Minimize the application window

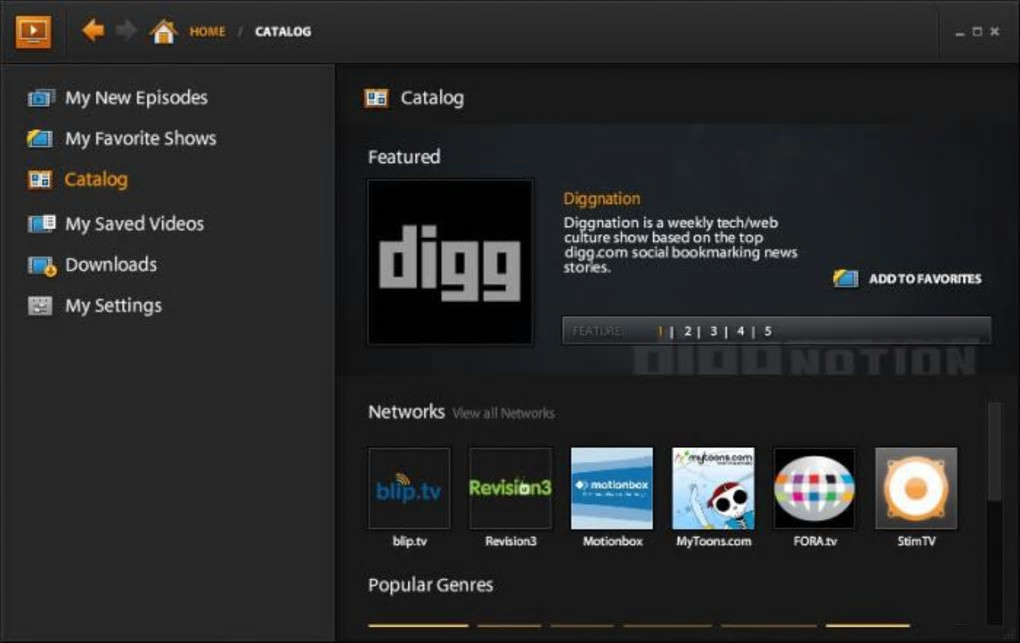pyautogui.click(x=960, y=32)
